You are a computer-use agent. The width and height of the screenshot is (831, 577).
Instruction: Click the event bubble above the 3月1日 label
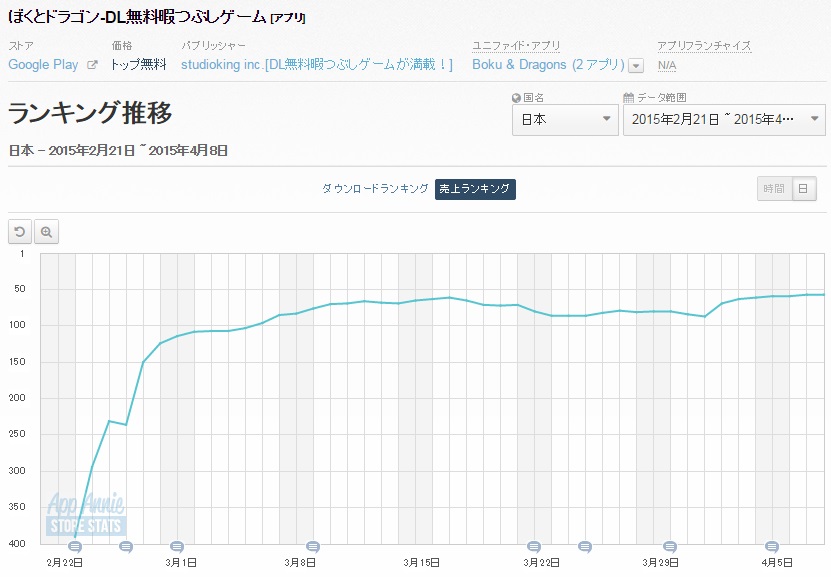pos(177,547)
